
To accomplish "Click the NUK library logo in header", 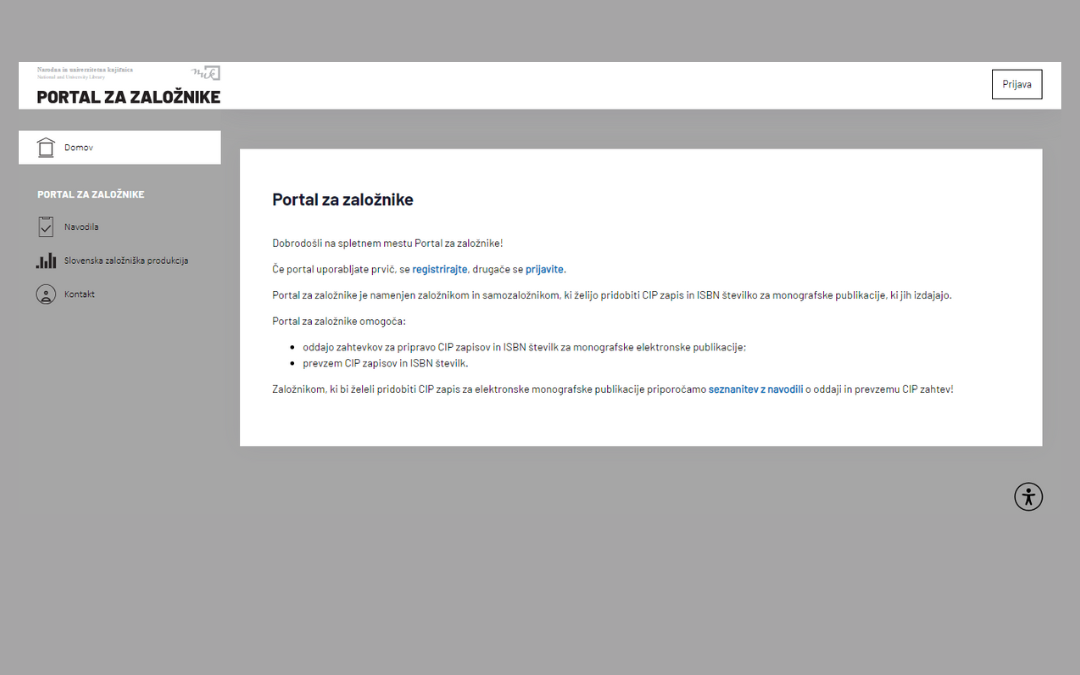I will click(x=206, y=73).
